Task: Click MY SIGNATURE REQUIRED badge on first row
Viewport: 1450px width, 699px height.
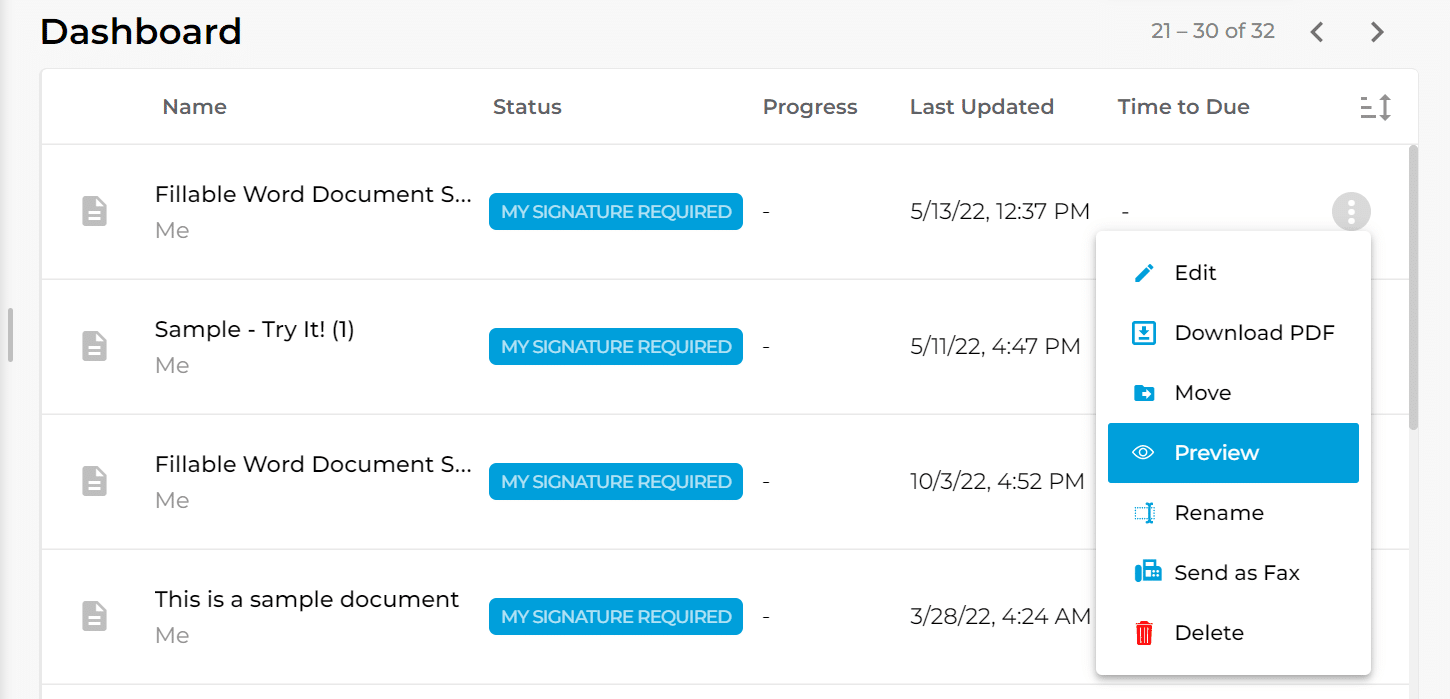Action: [x=615, y=211]
